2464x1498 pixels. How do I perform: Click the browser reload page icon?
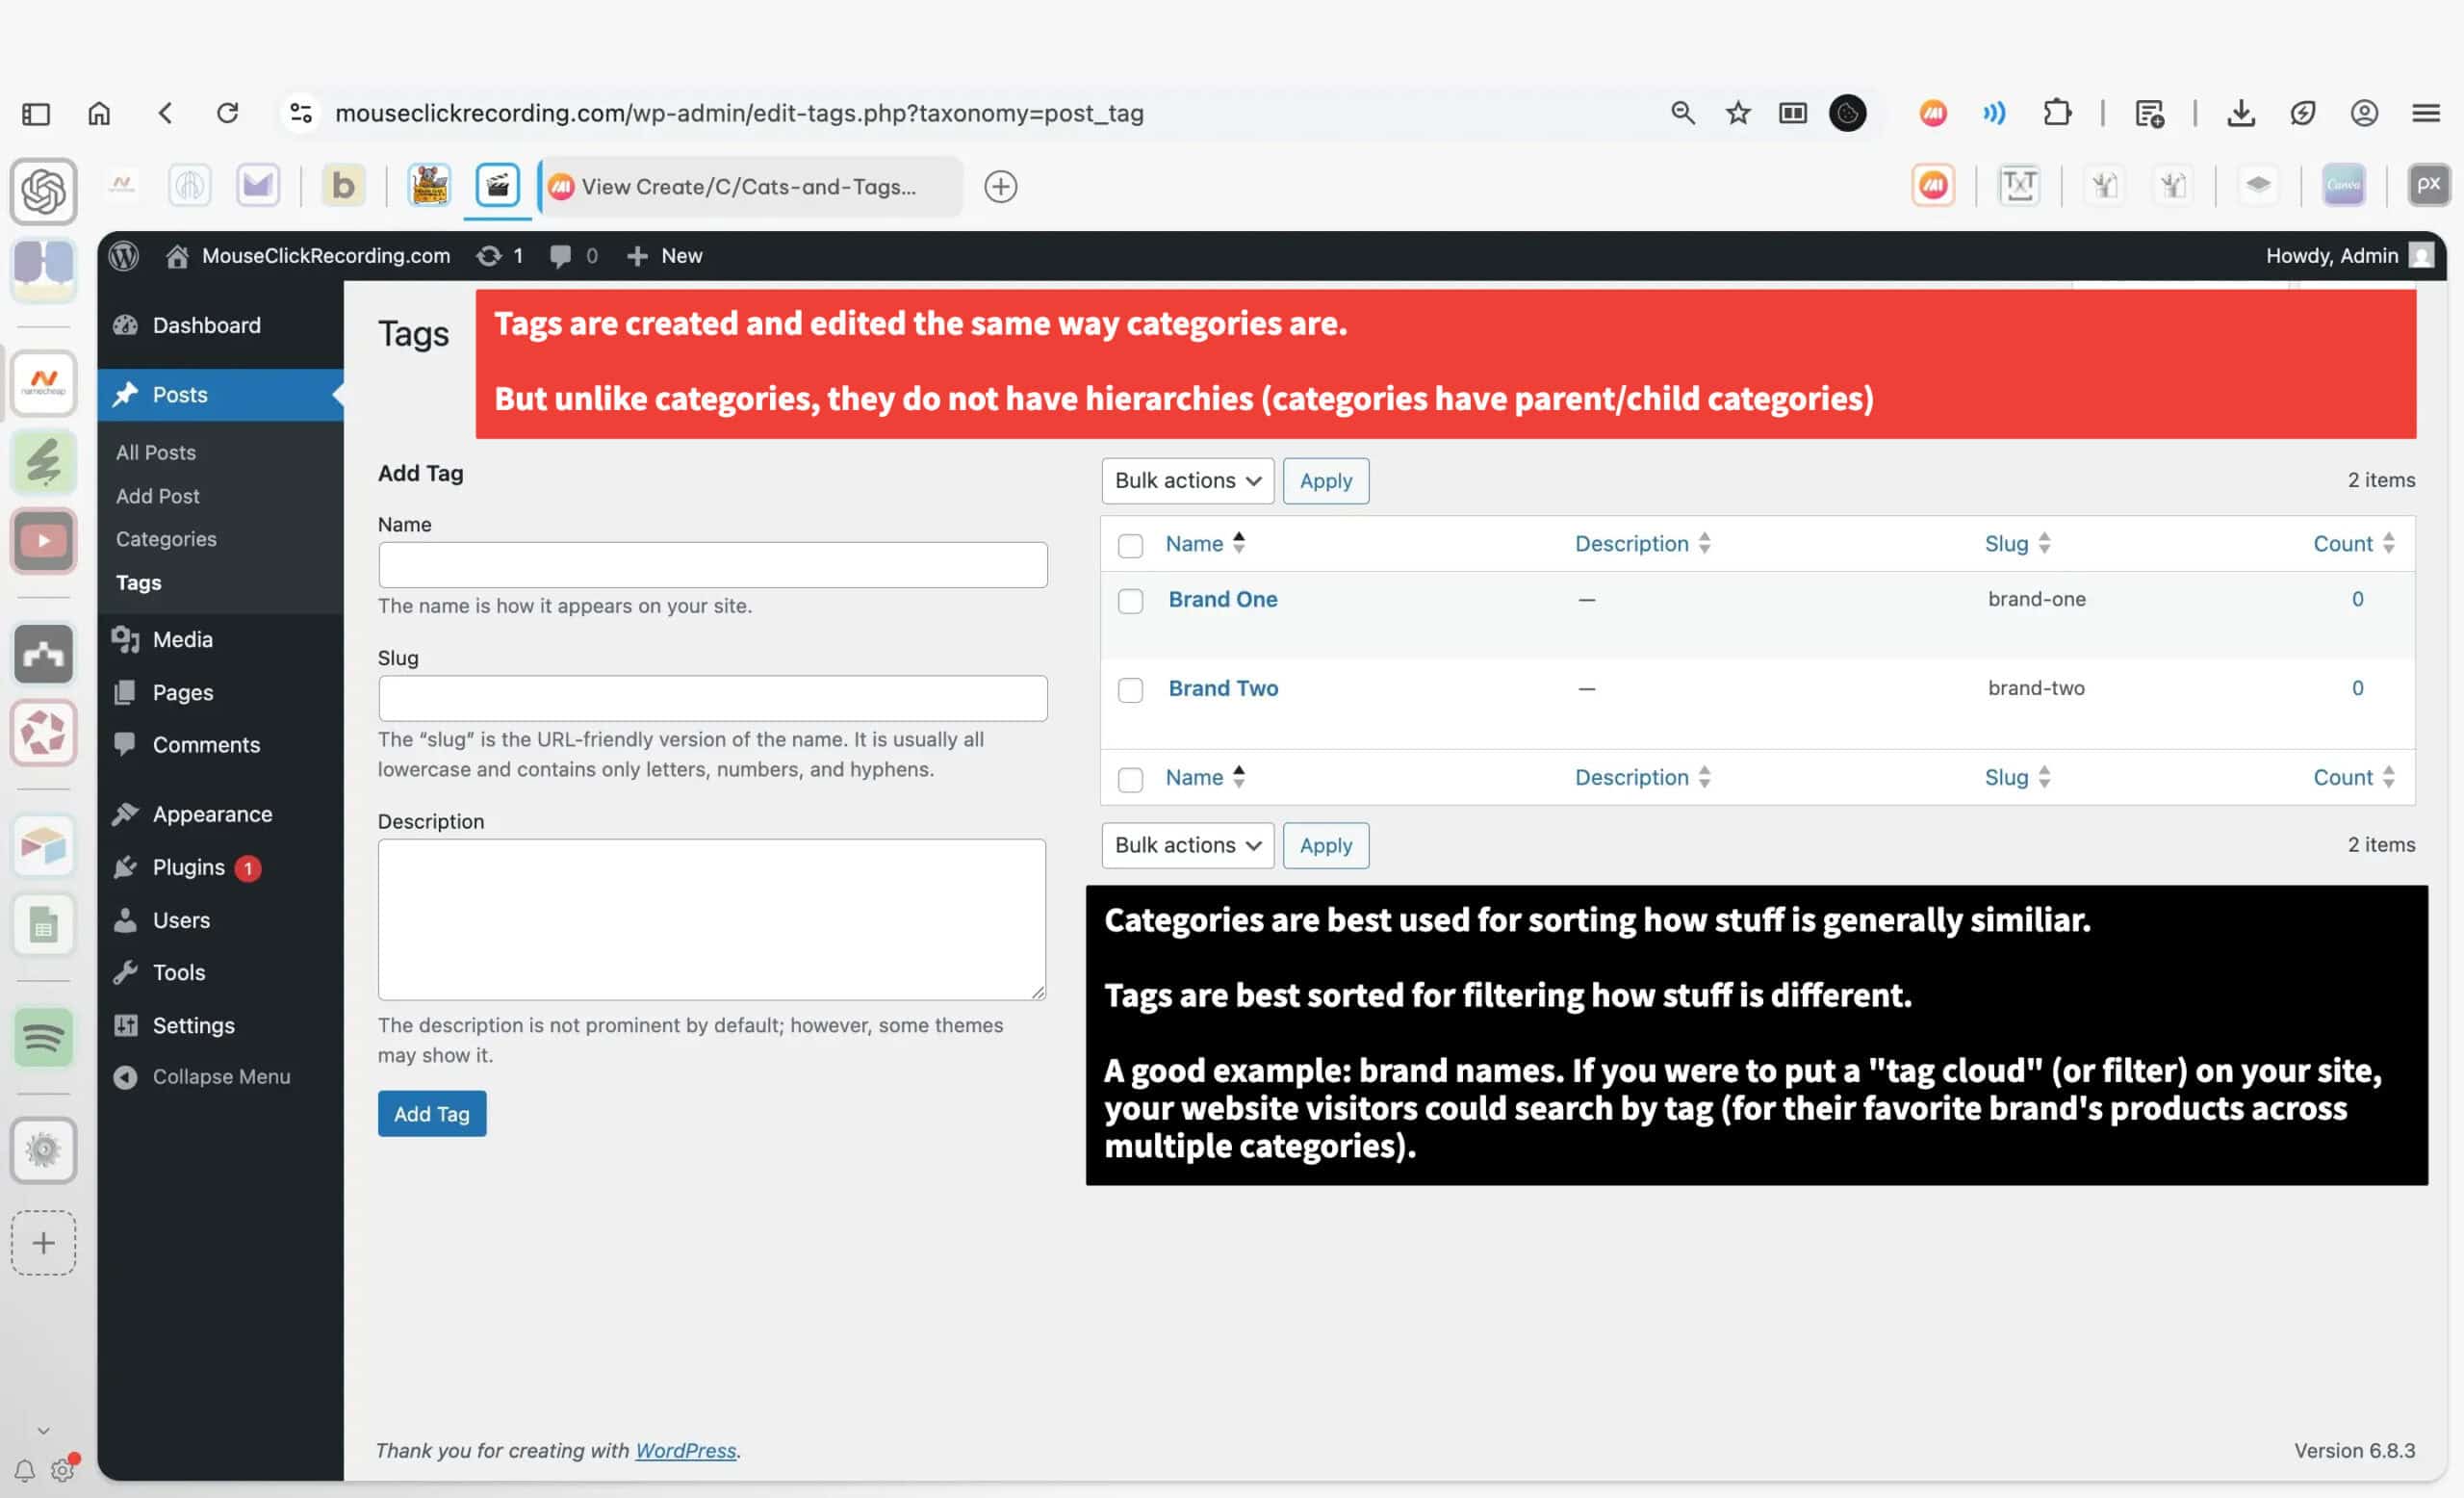point(228,113)
